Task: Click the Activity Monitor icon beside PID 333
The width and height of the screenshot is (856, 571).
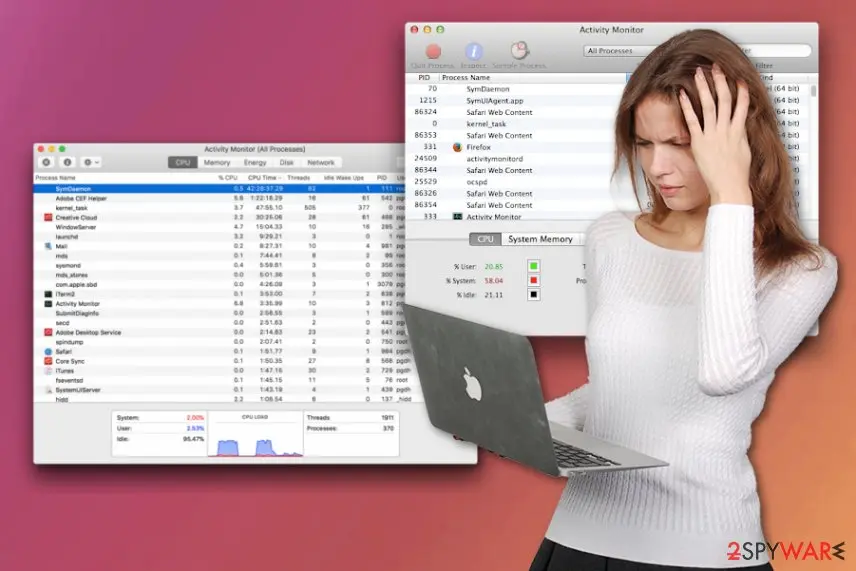Action: point(457,216)
